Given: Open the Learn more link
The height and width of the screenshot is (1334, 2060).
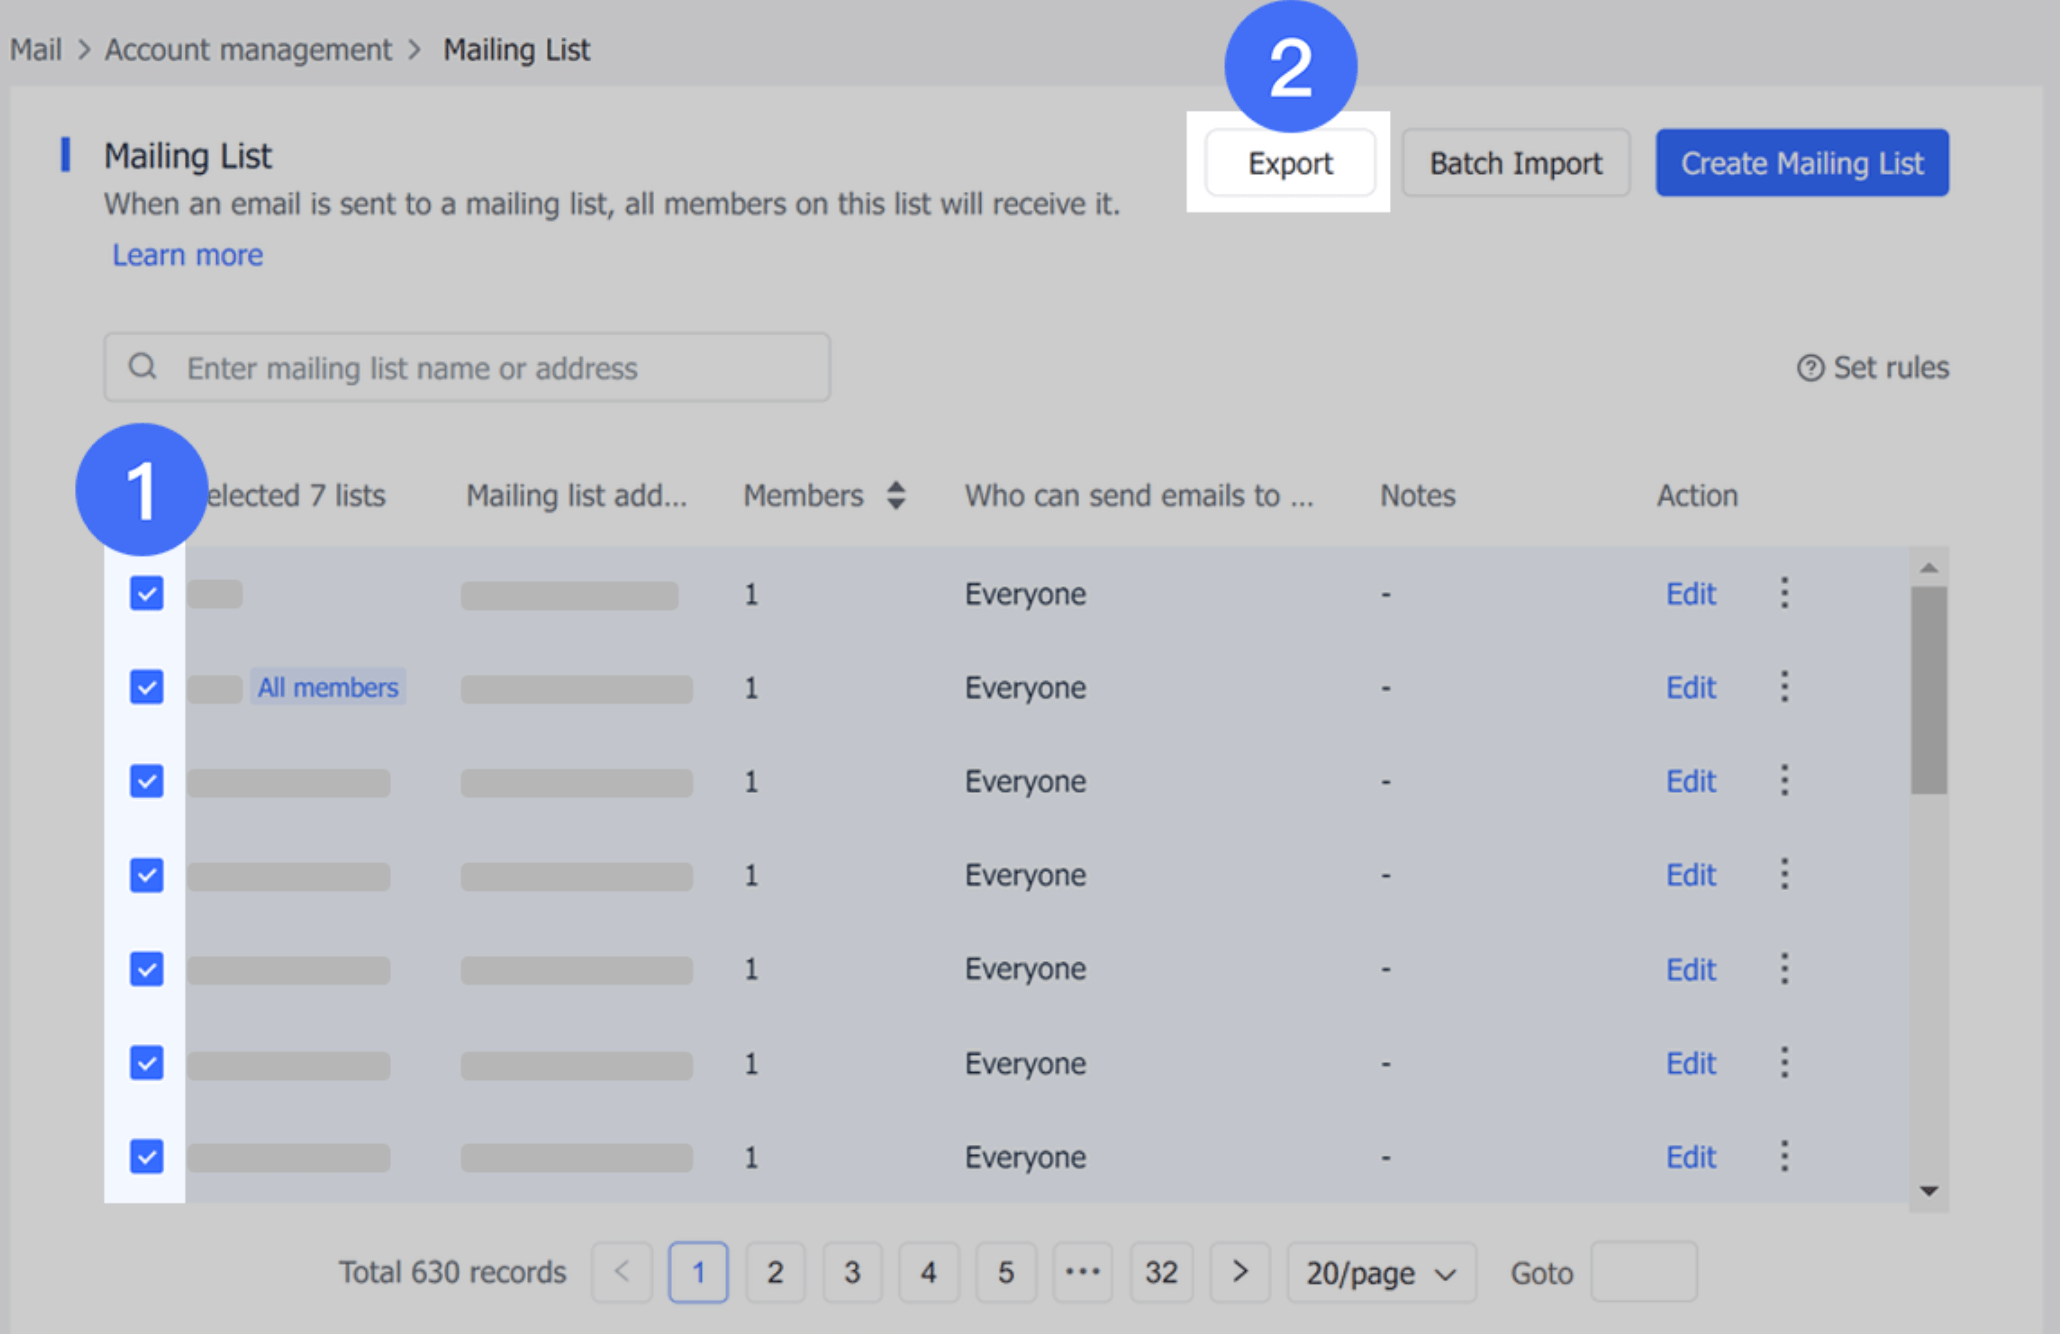Looking at the screenshot, I should pyautogui.click(x=188, y=255).
